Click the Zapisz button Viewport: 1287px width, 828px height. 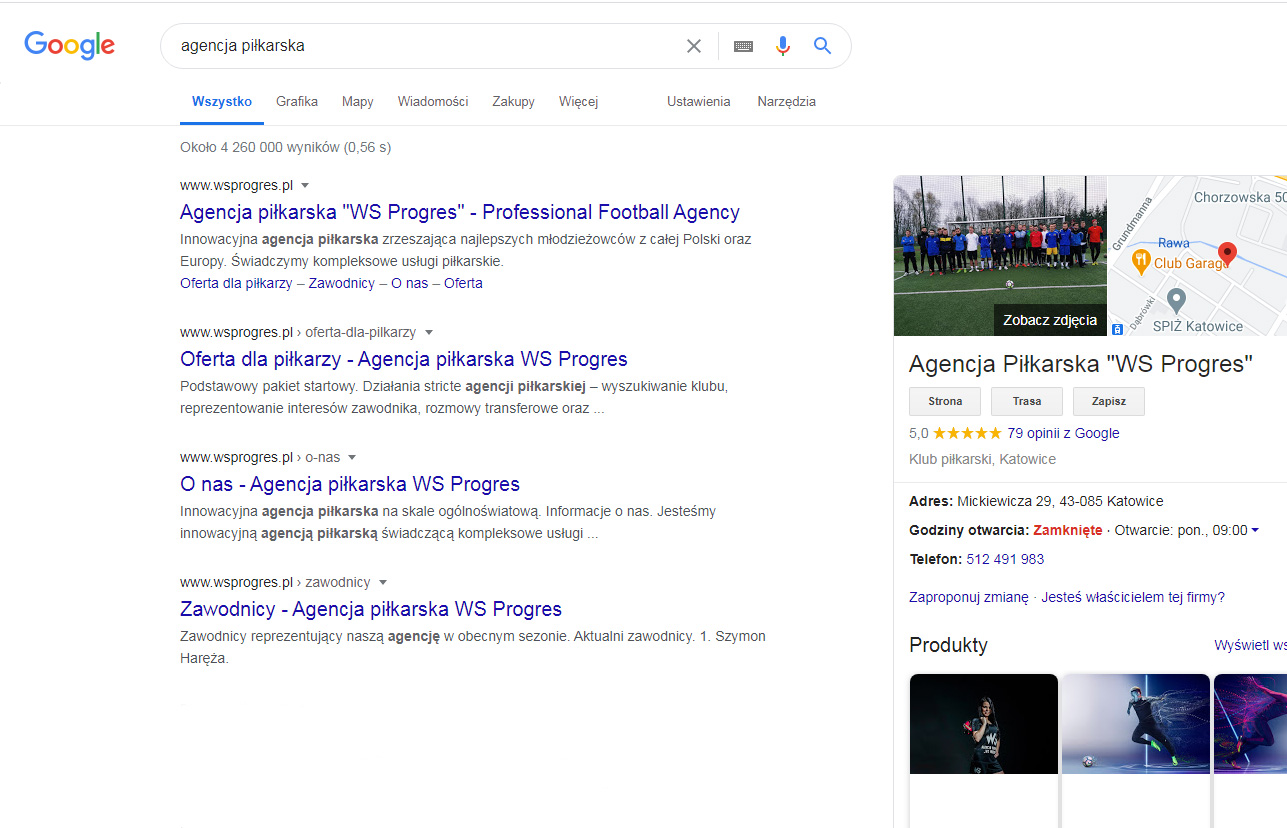[1109, 401]
